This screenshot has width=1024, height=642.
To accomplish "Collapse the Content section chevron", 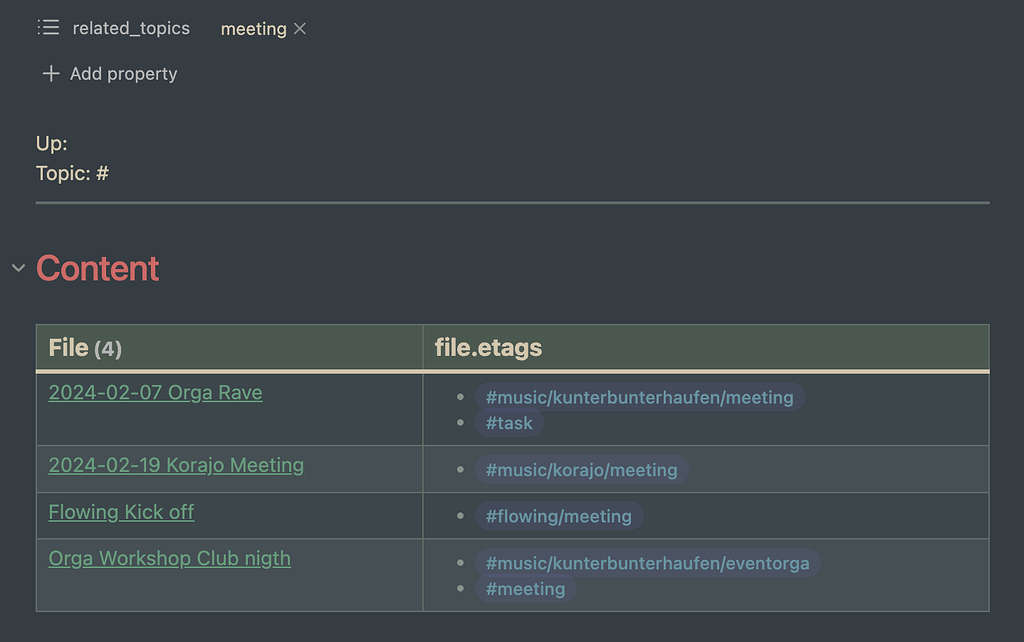I will (x=17, y=267).
